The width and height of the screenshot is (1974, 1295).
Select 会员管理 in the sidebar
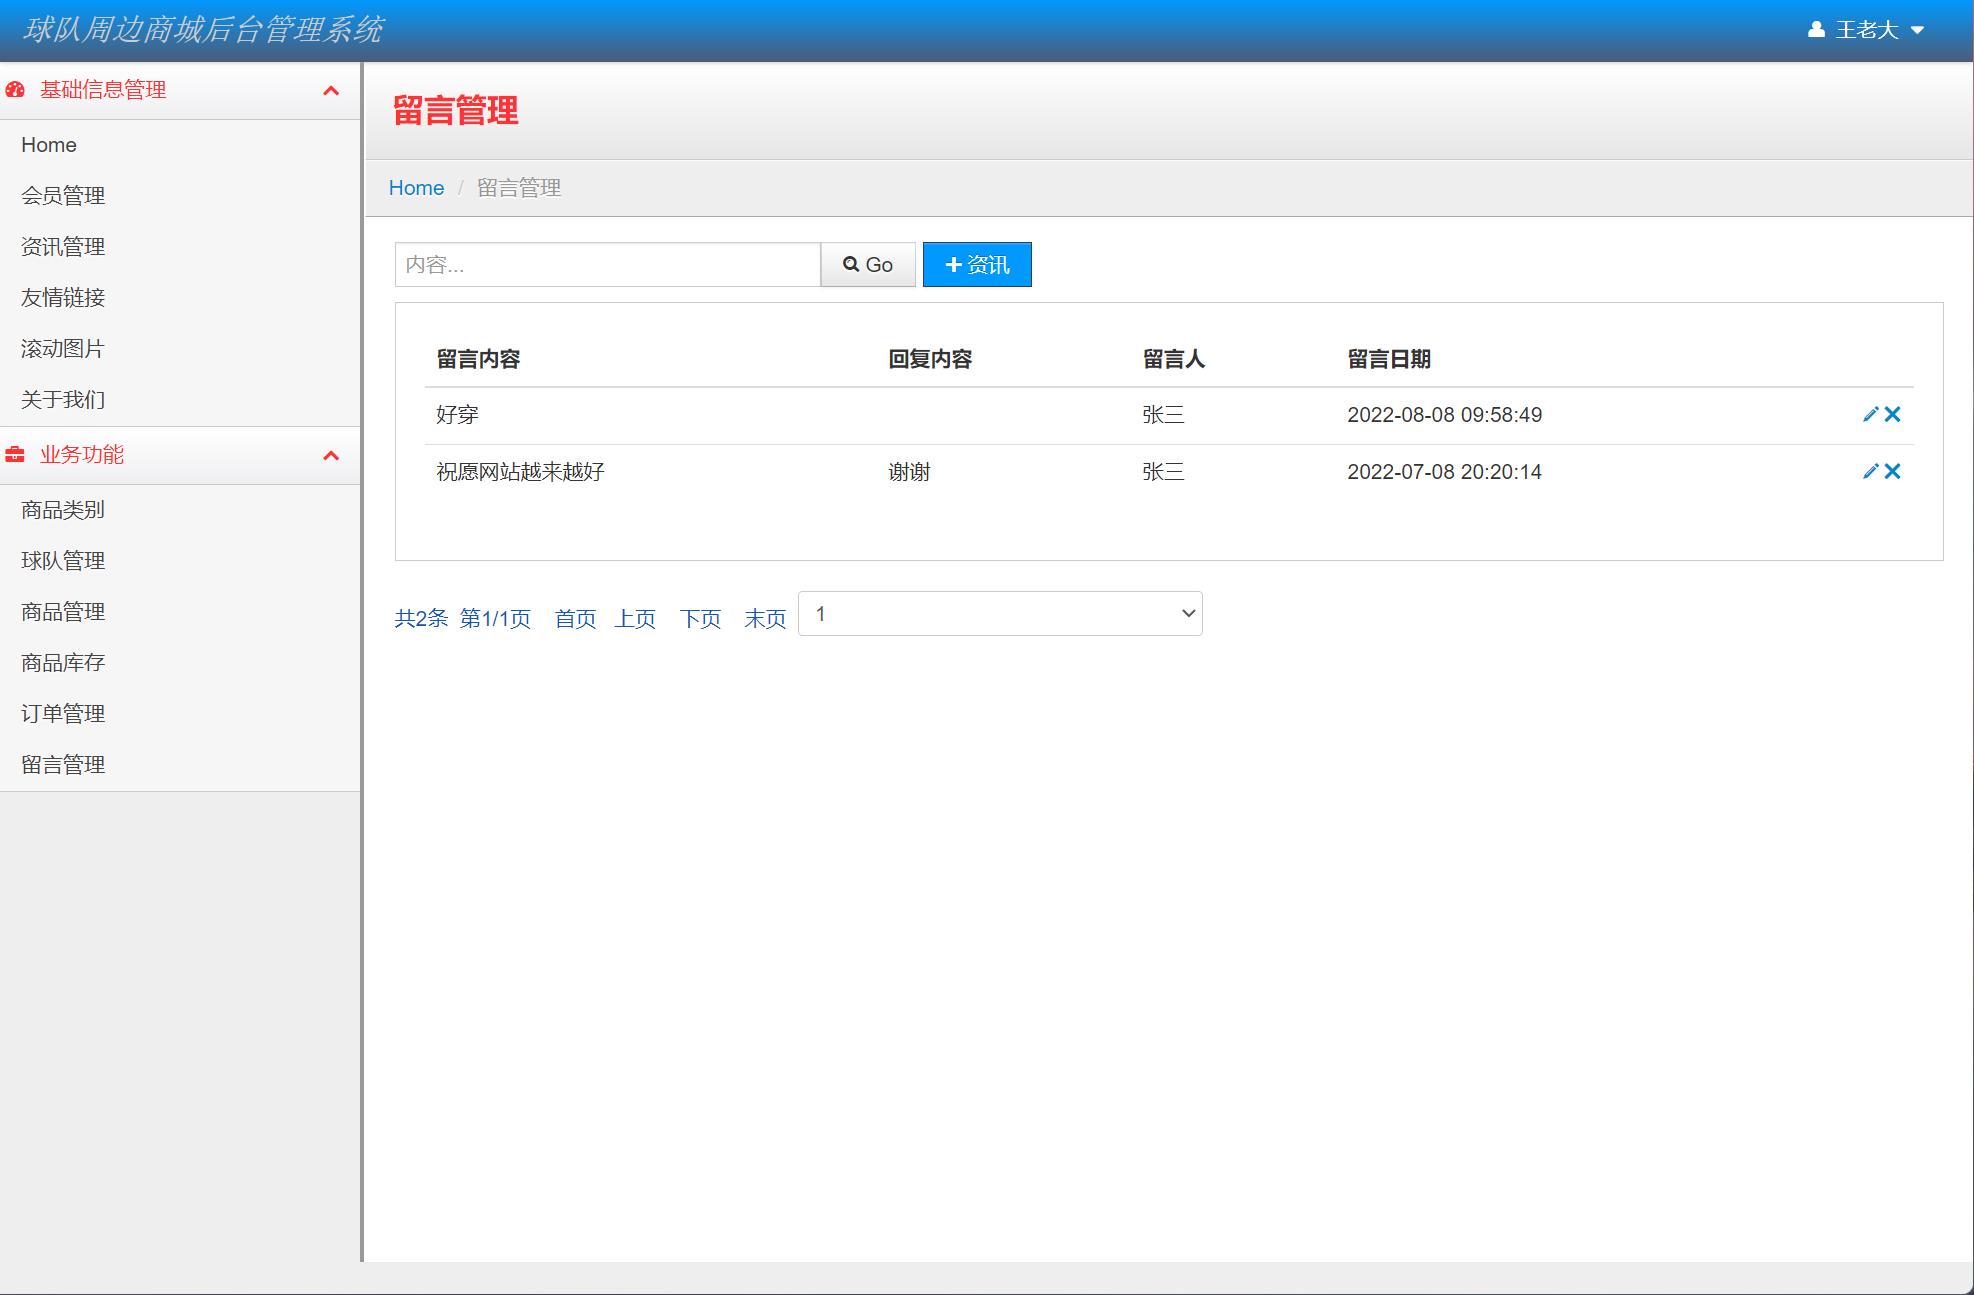tap(64, 196)
